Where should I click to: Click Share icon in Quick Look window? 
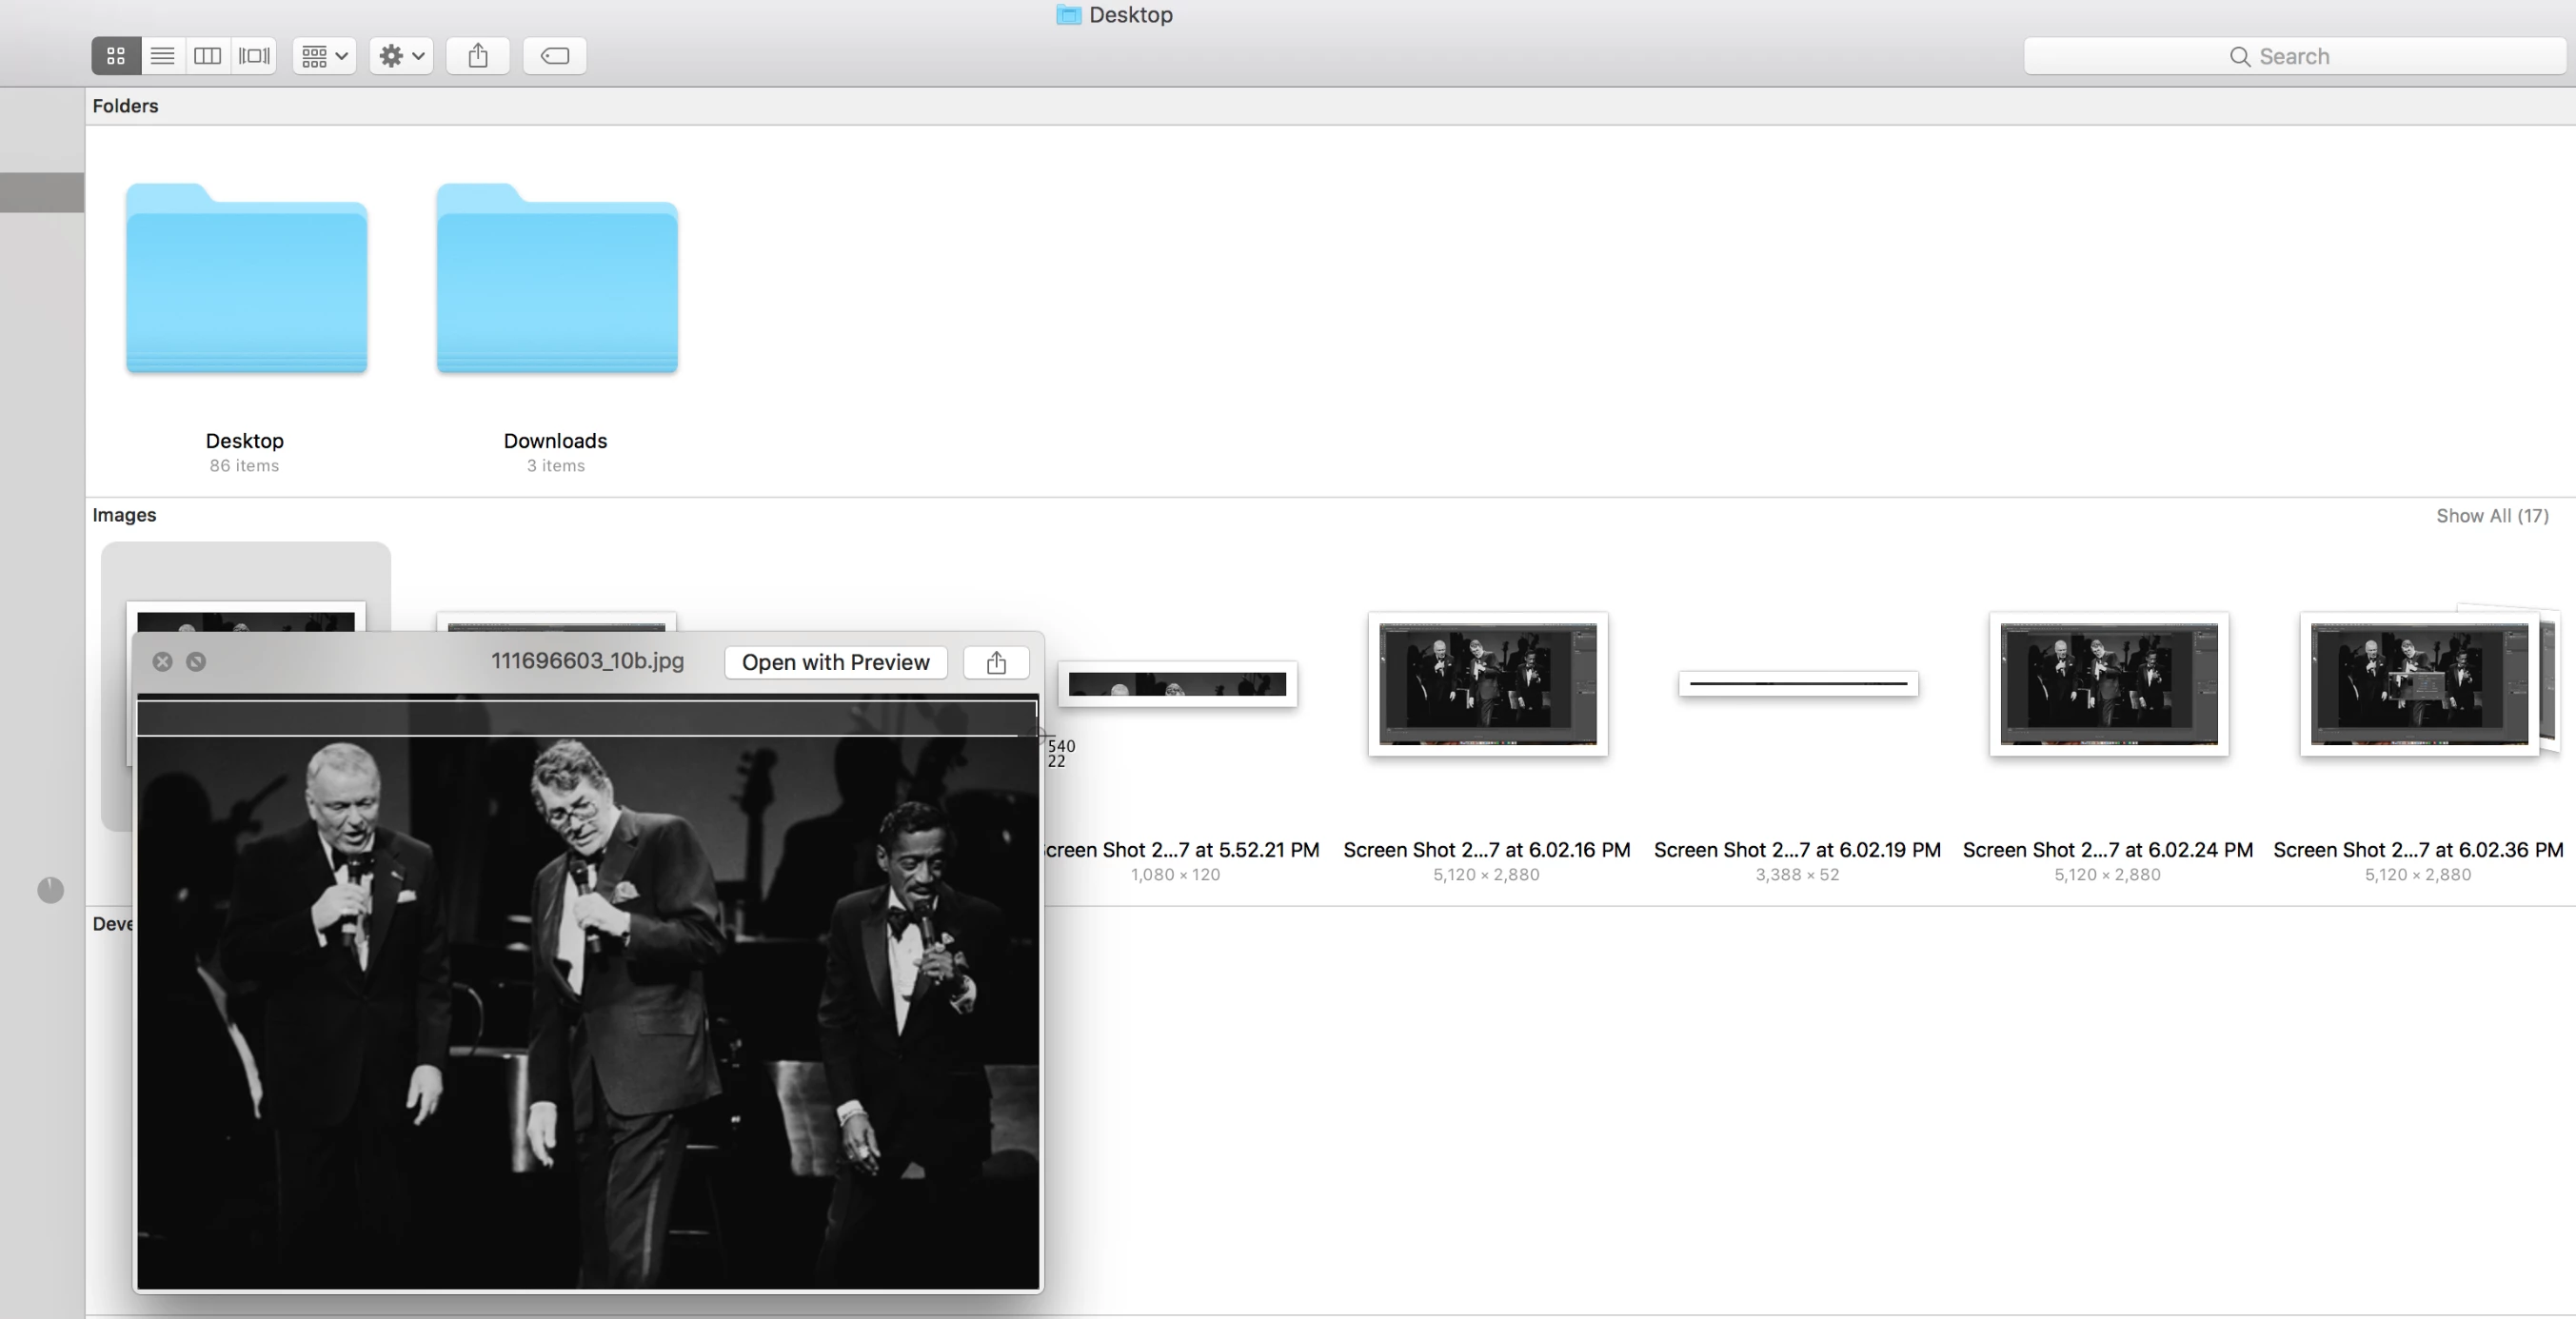click(x=996, y=662)
